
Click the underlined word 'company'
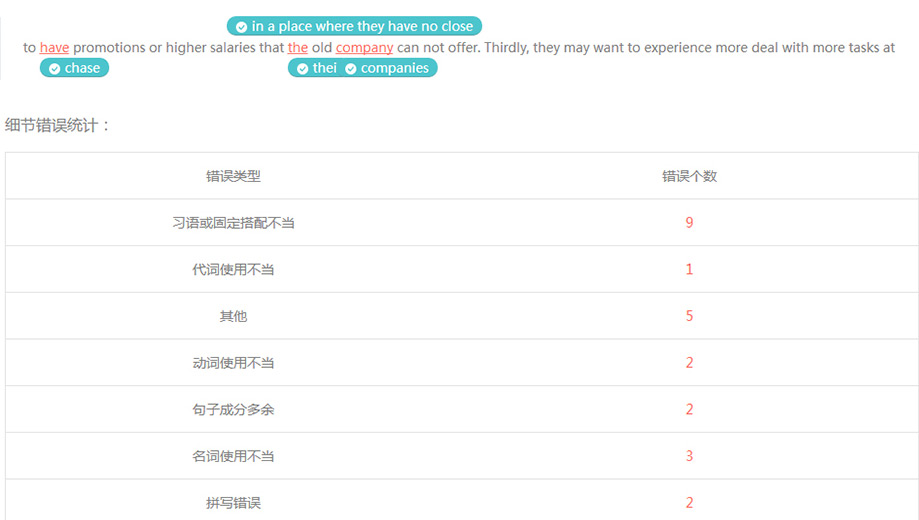(364, 47)
